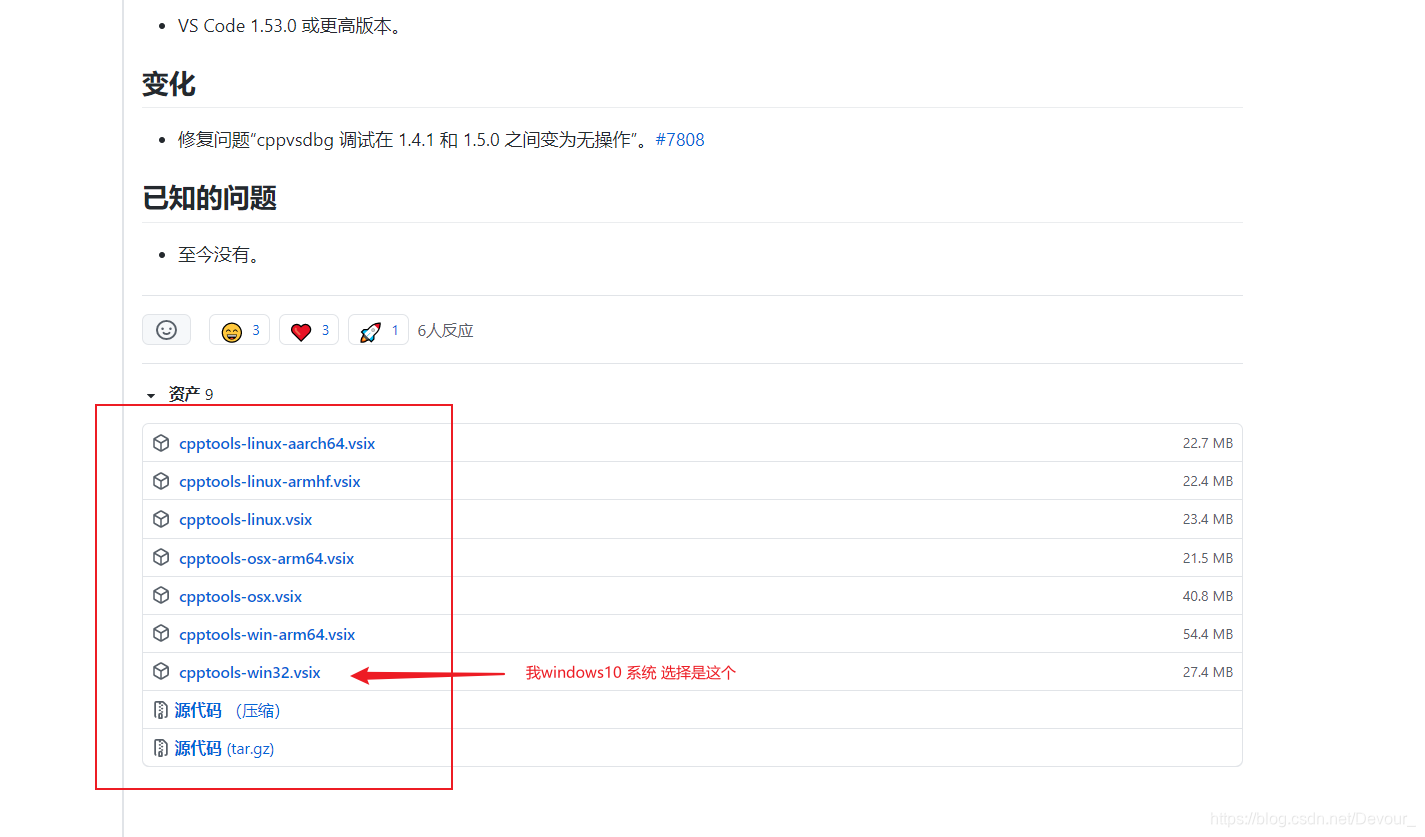Click package icon beside cpptools-linux-aarch64.vsix
Screen dimensions: 1425x837
pos(160,443)
